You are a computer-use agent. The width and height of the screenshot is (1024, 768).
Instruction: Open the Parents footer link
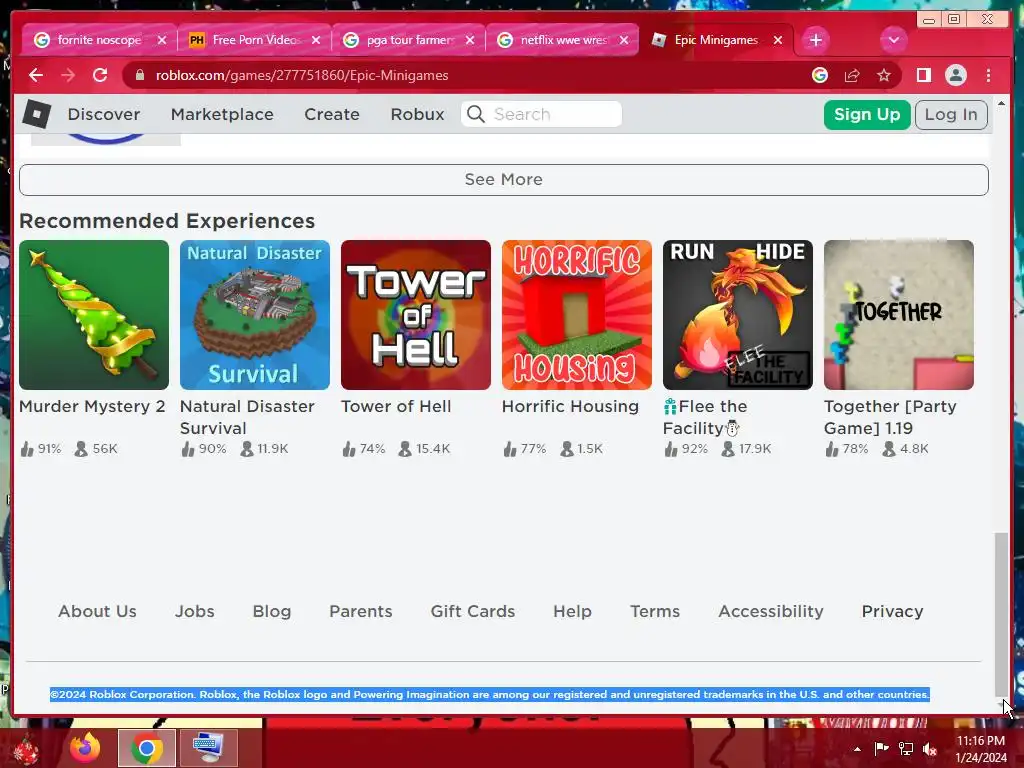pos(360,611)
